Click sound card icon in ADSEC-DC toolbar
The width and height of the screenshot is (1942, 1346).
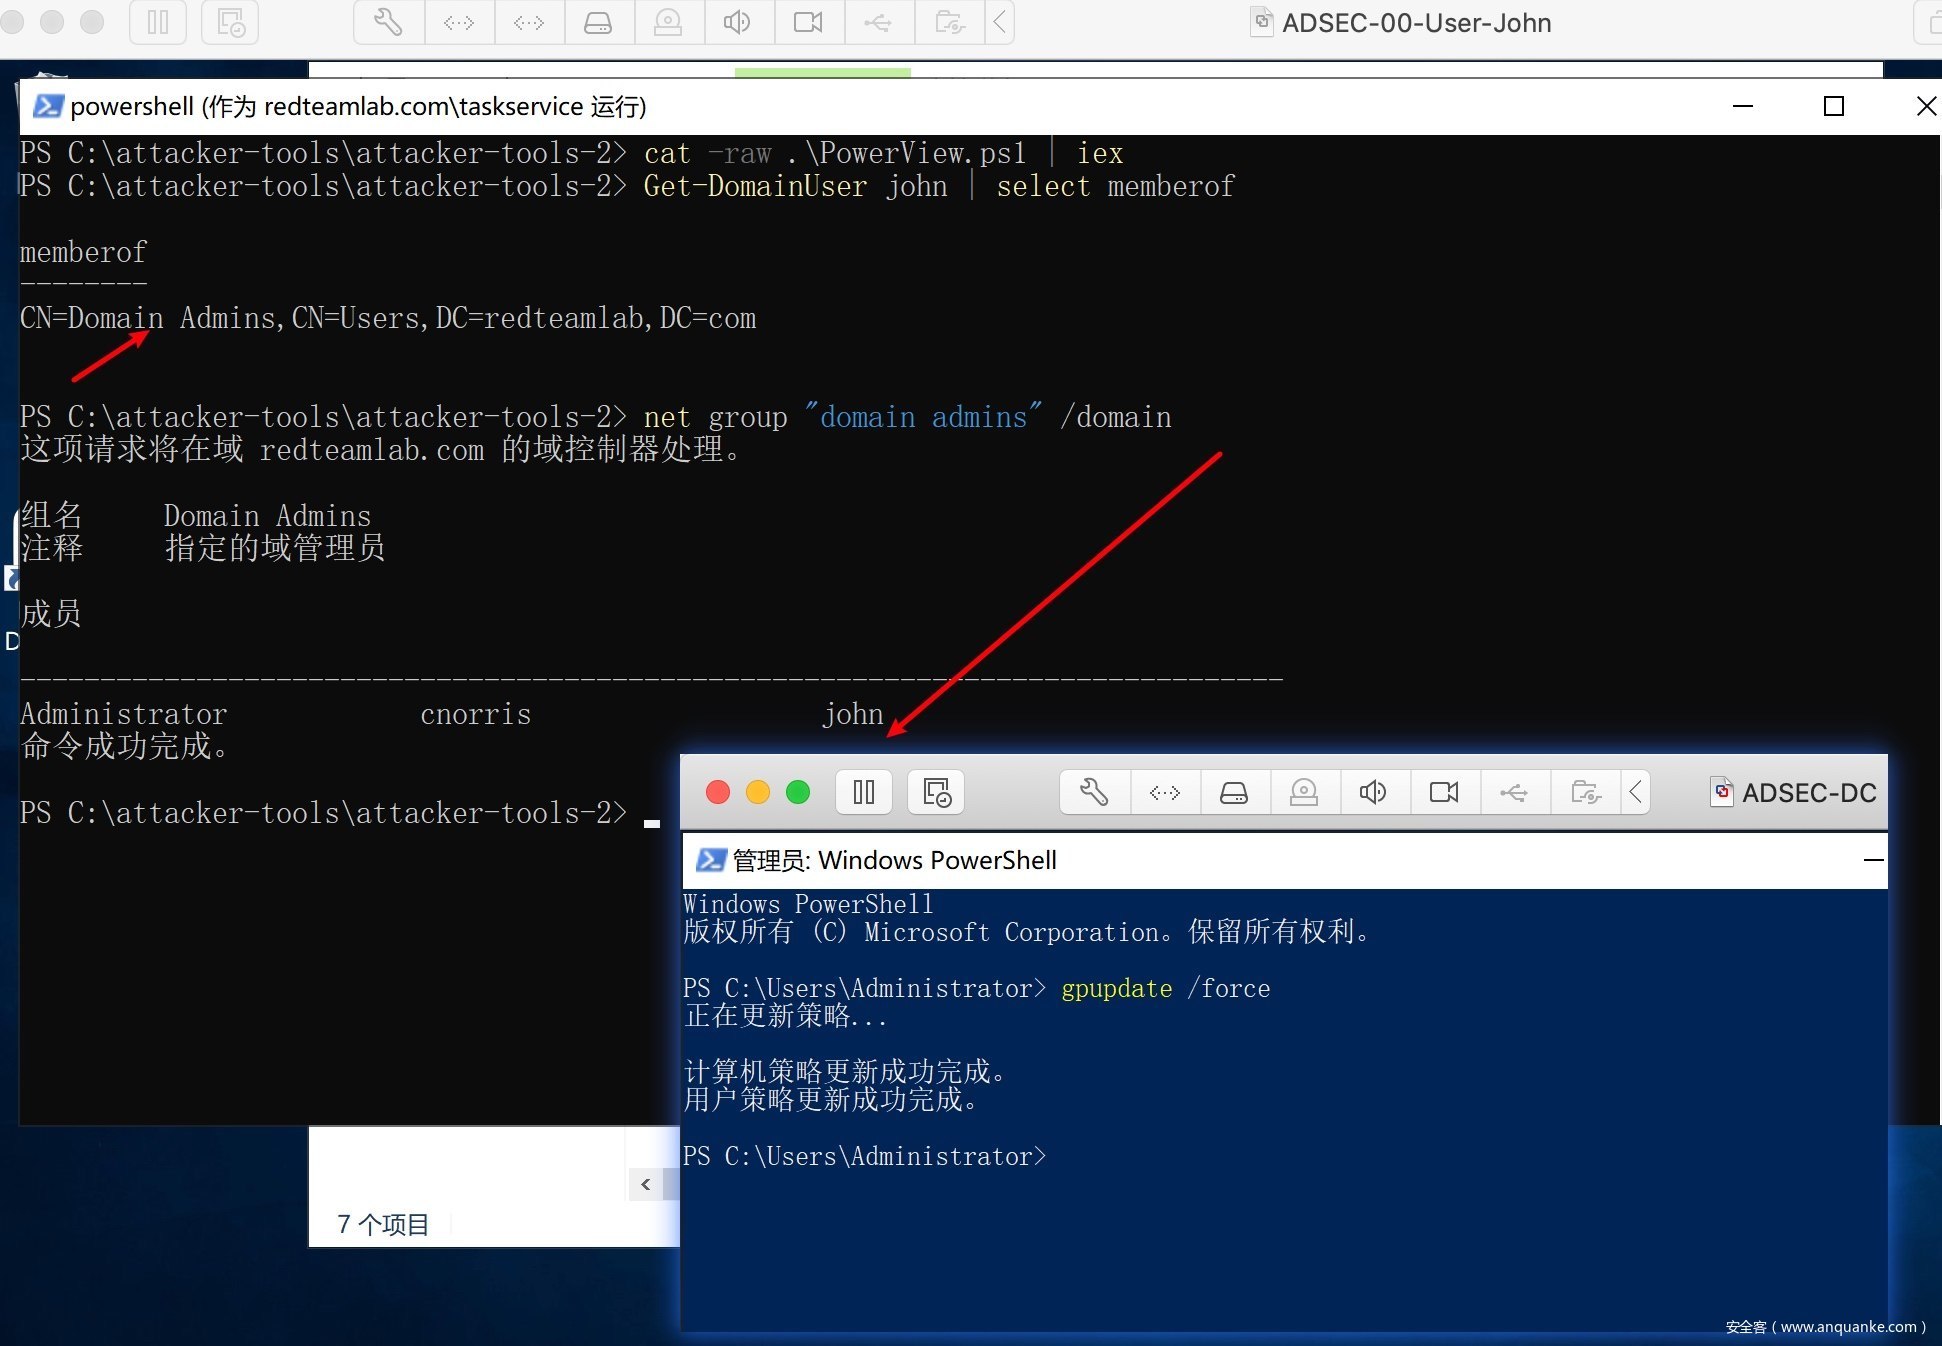tap(1373, 793)
